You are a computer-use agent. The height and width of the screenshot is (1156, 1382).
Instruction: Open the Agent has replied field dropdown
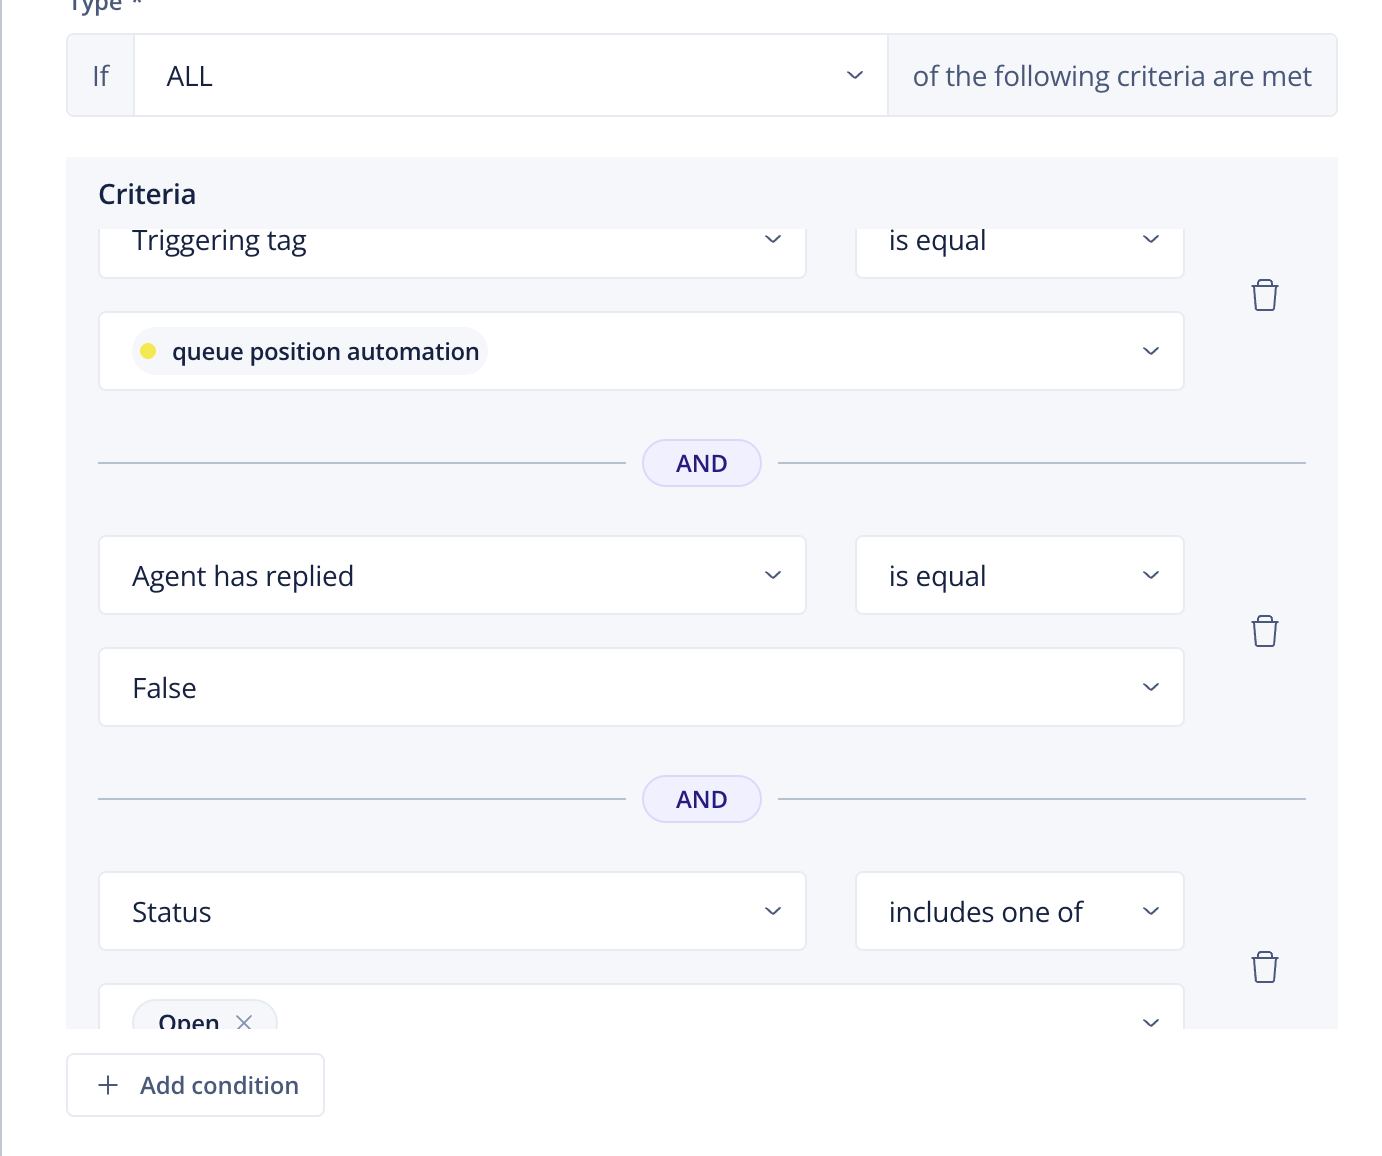click(x=772, y=575)
